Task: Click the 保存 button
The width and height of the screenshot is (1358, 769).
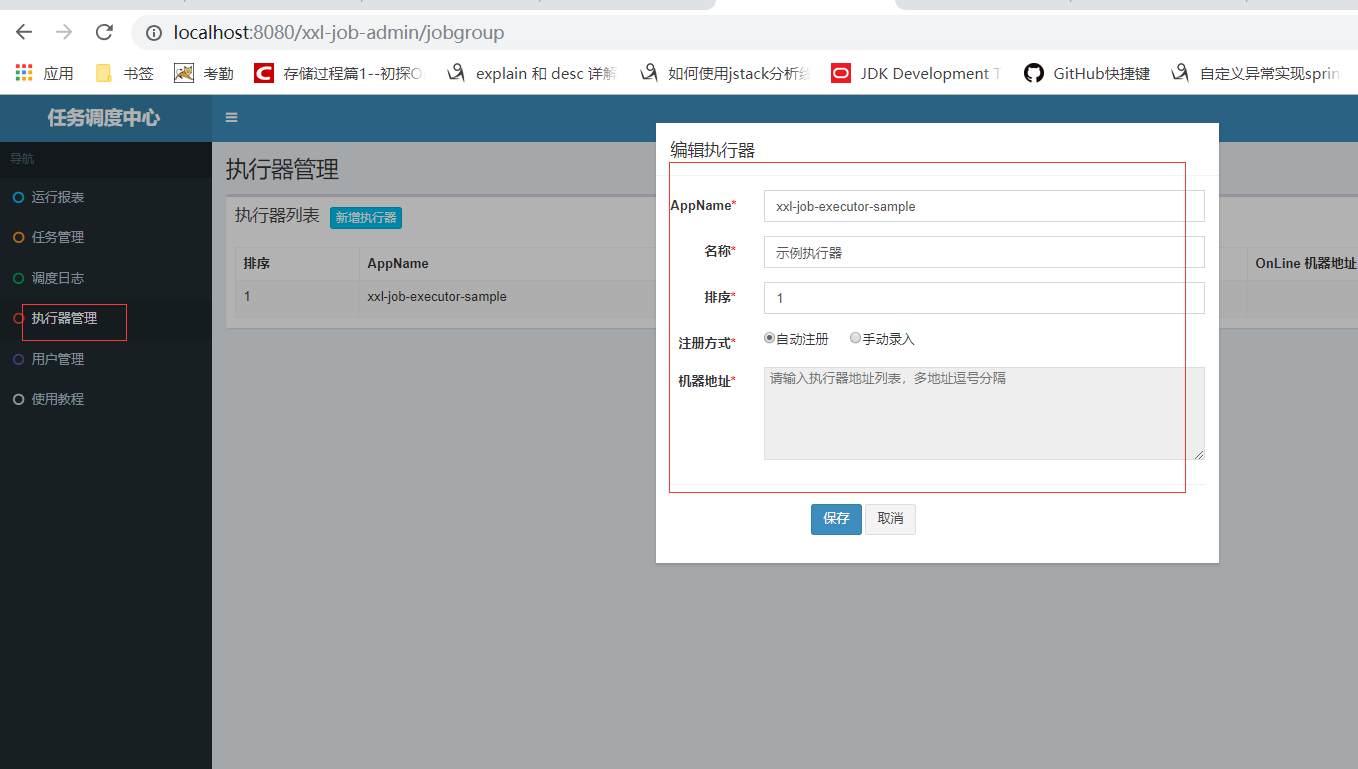Action: click(836, 518)
